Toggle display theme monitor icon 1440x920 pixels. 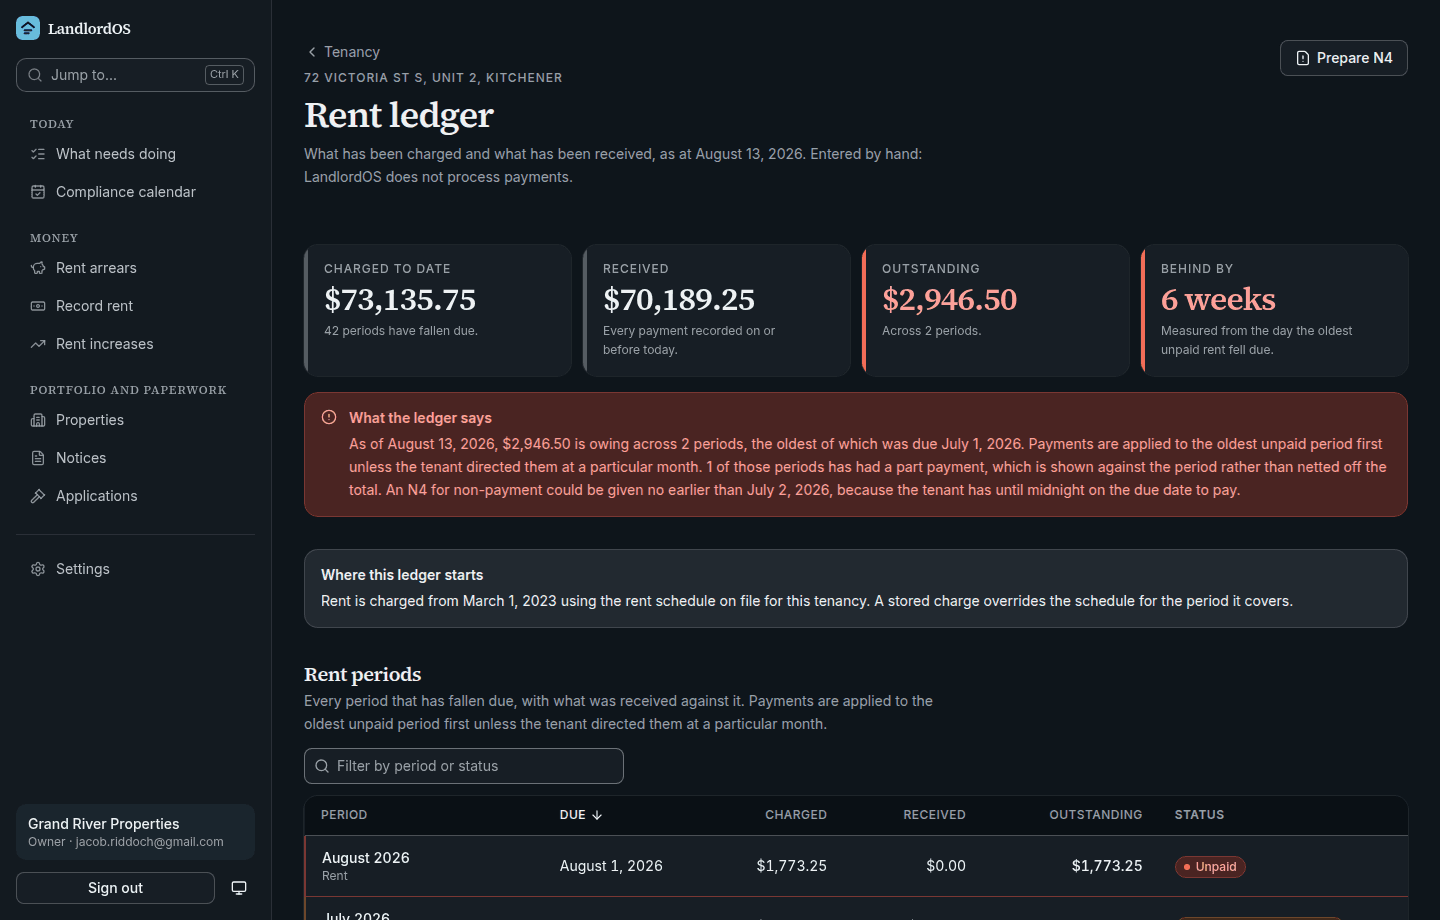239,888
